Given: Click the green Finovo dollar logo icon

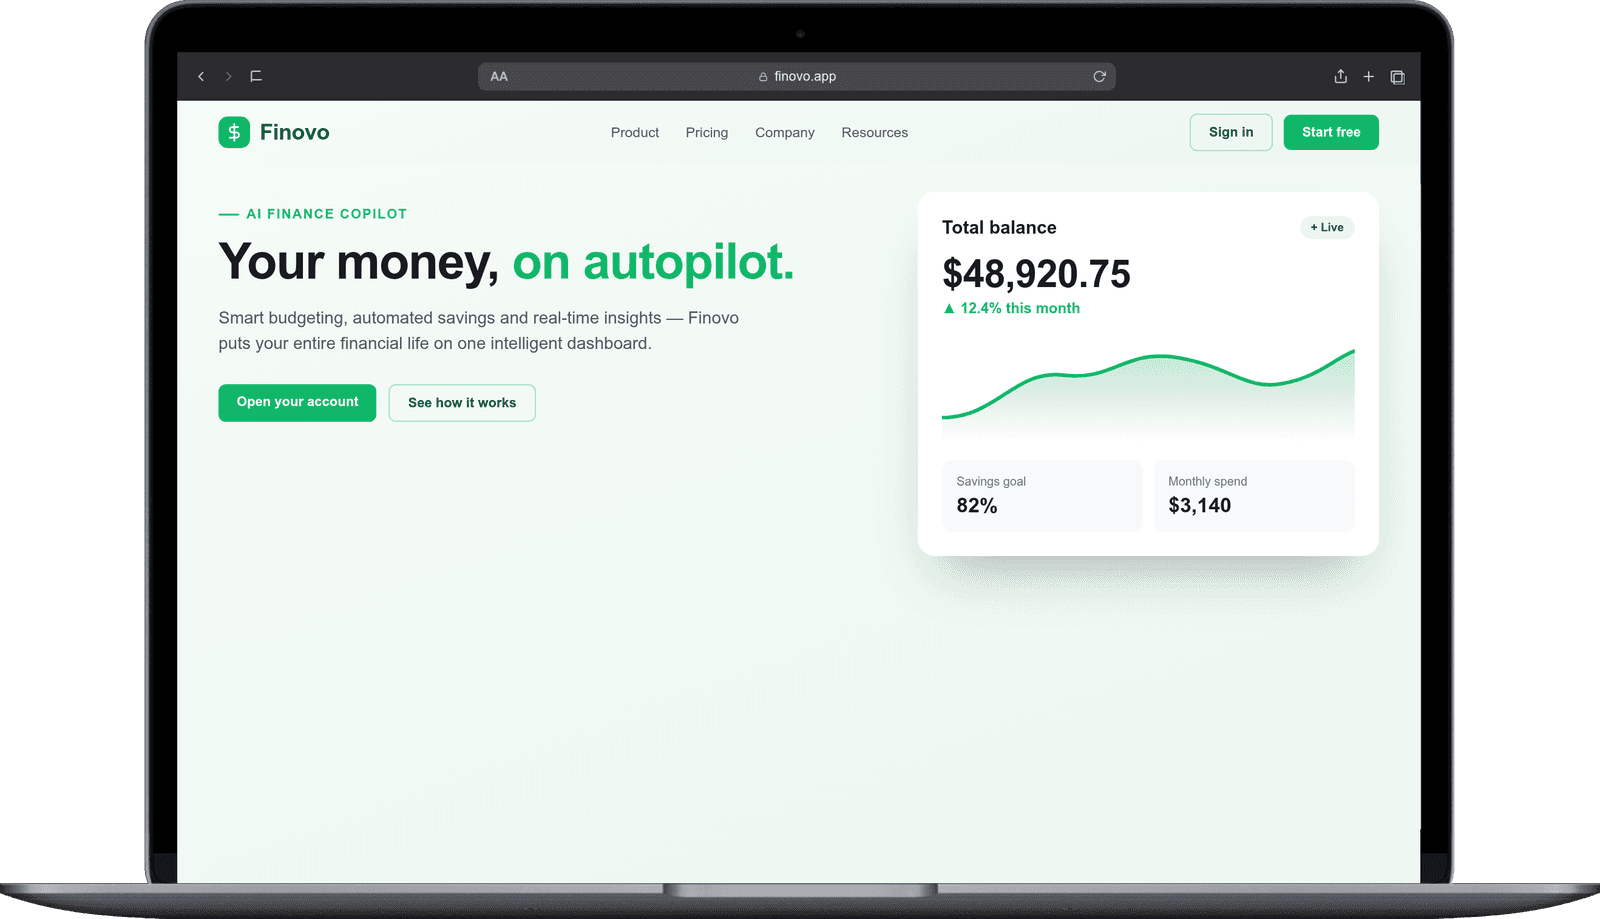Looking at the screenshot, I should (234, 132).
